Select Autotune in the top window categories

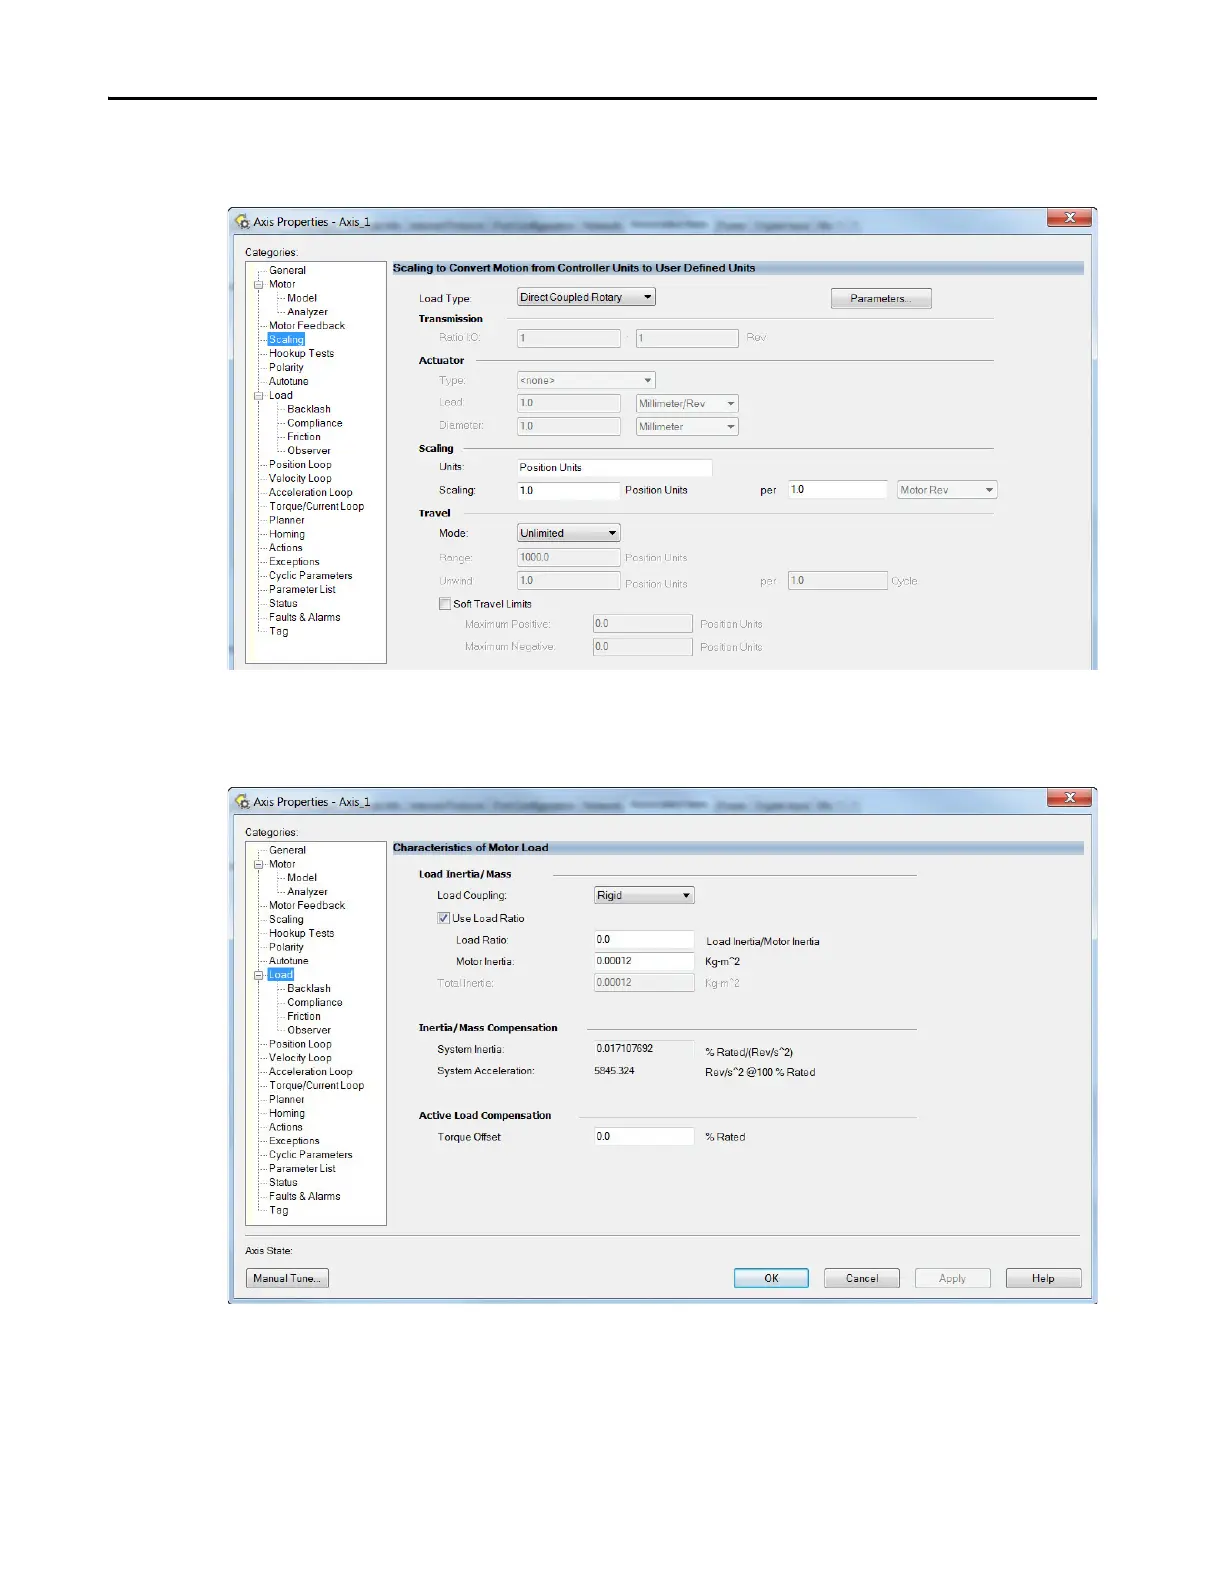click(288, 381)
